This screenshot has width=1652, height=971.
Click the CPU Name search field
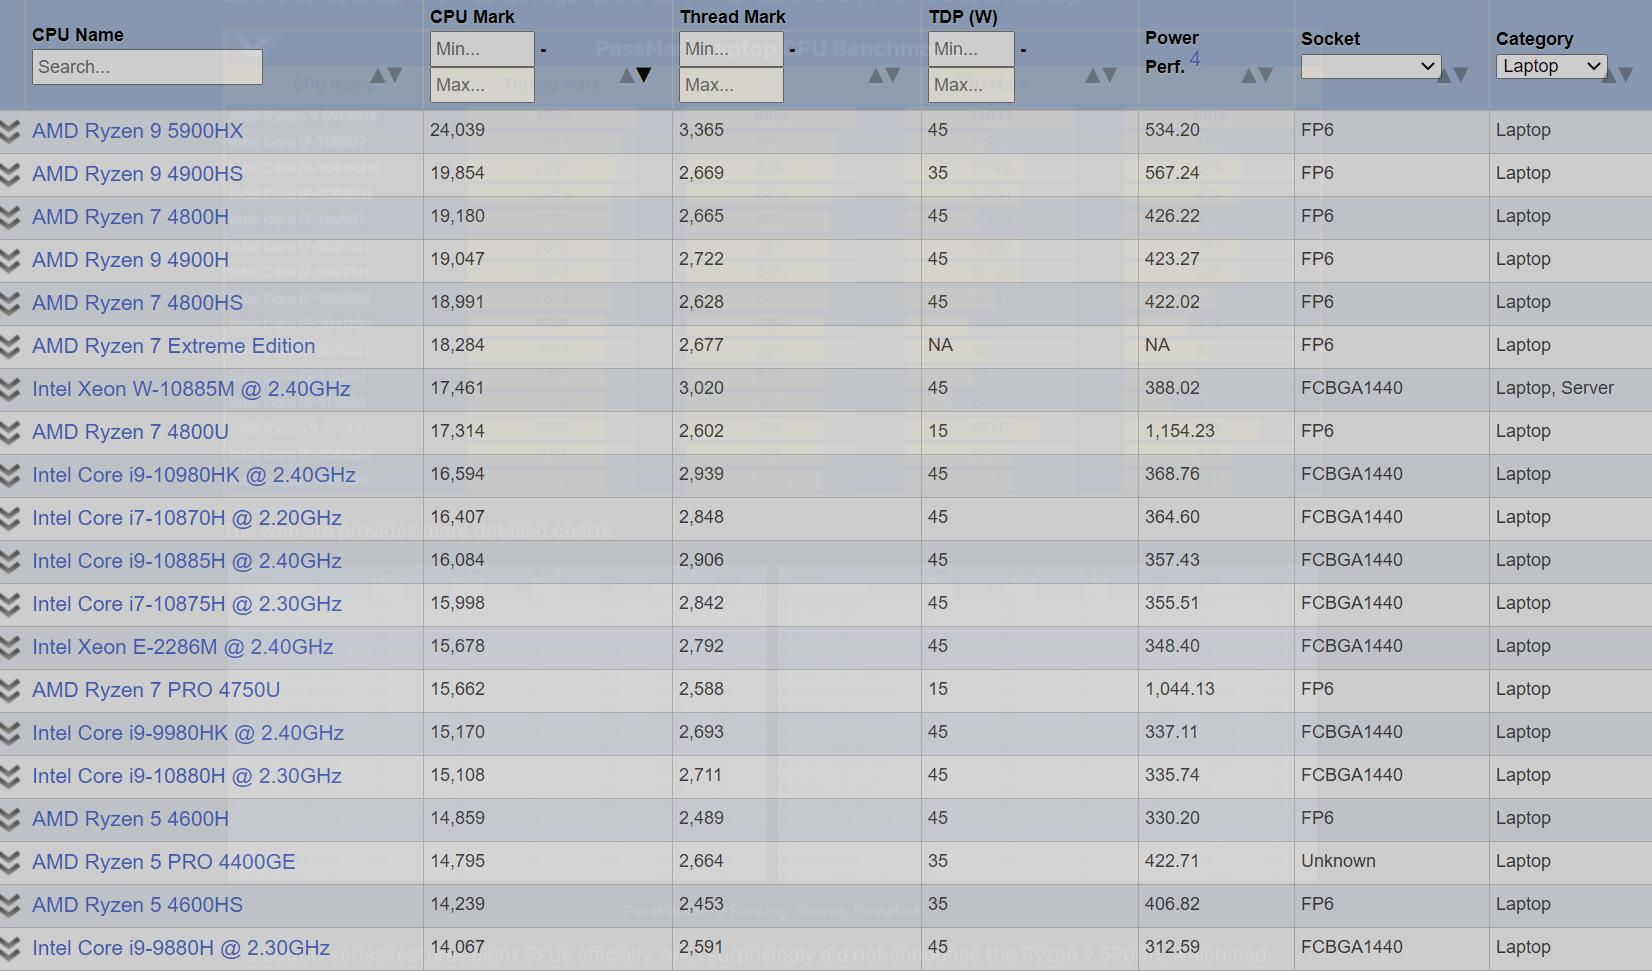[147, 67]
